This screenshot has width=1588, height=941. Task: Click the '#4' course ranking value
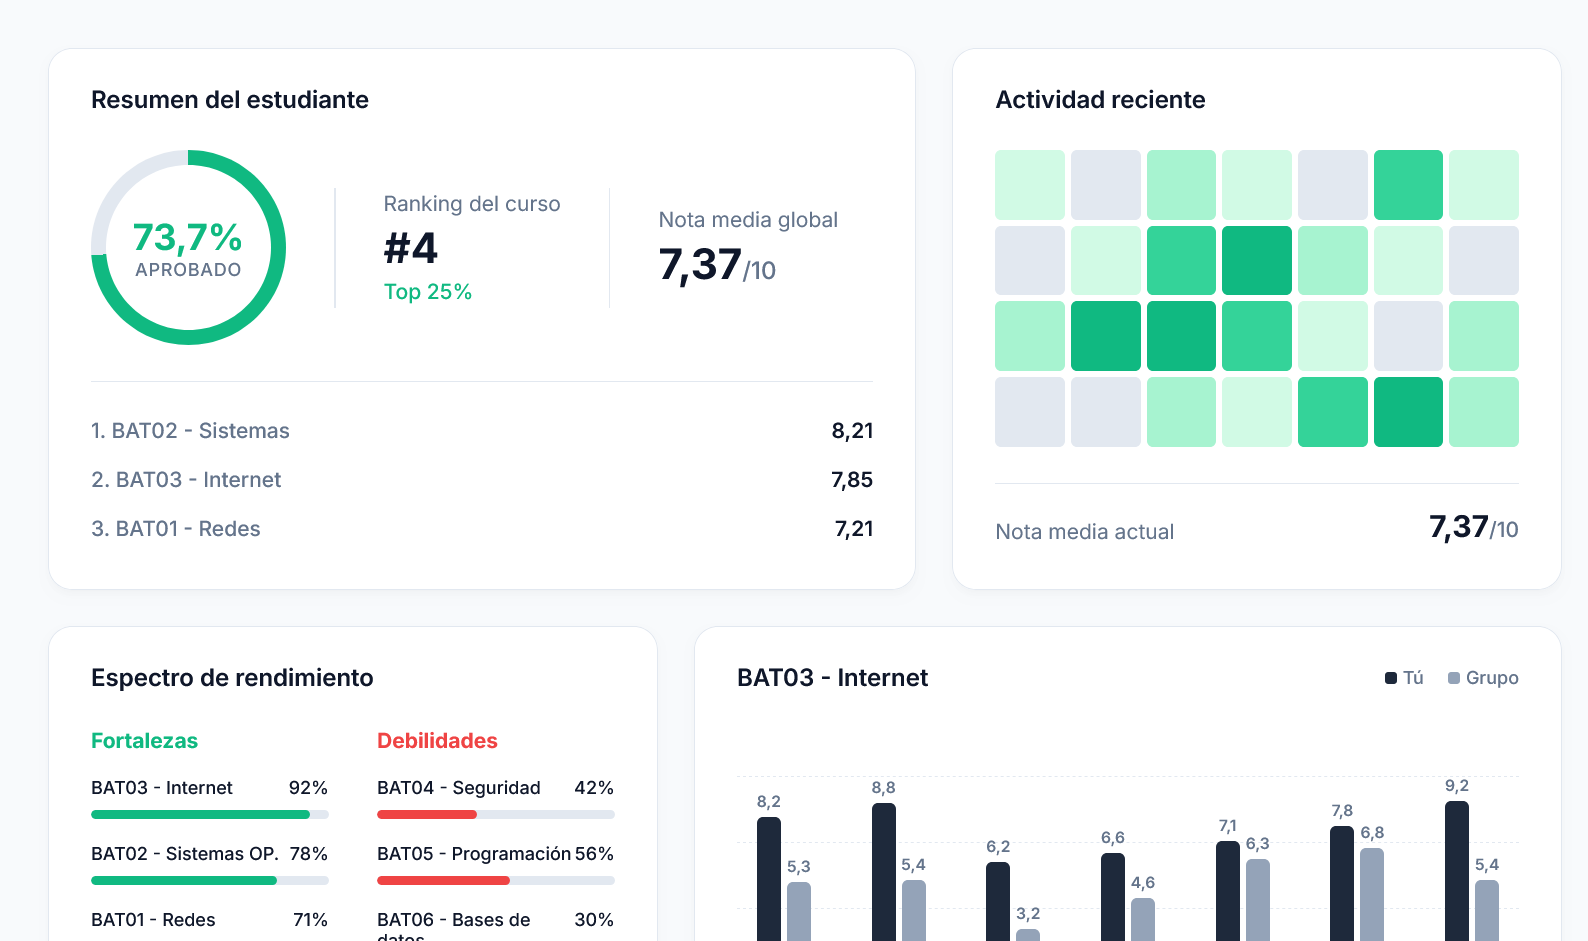[411, 248]
